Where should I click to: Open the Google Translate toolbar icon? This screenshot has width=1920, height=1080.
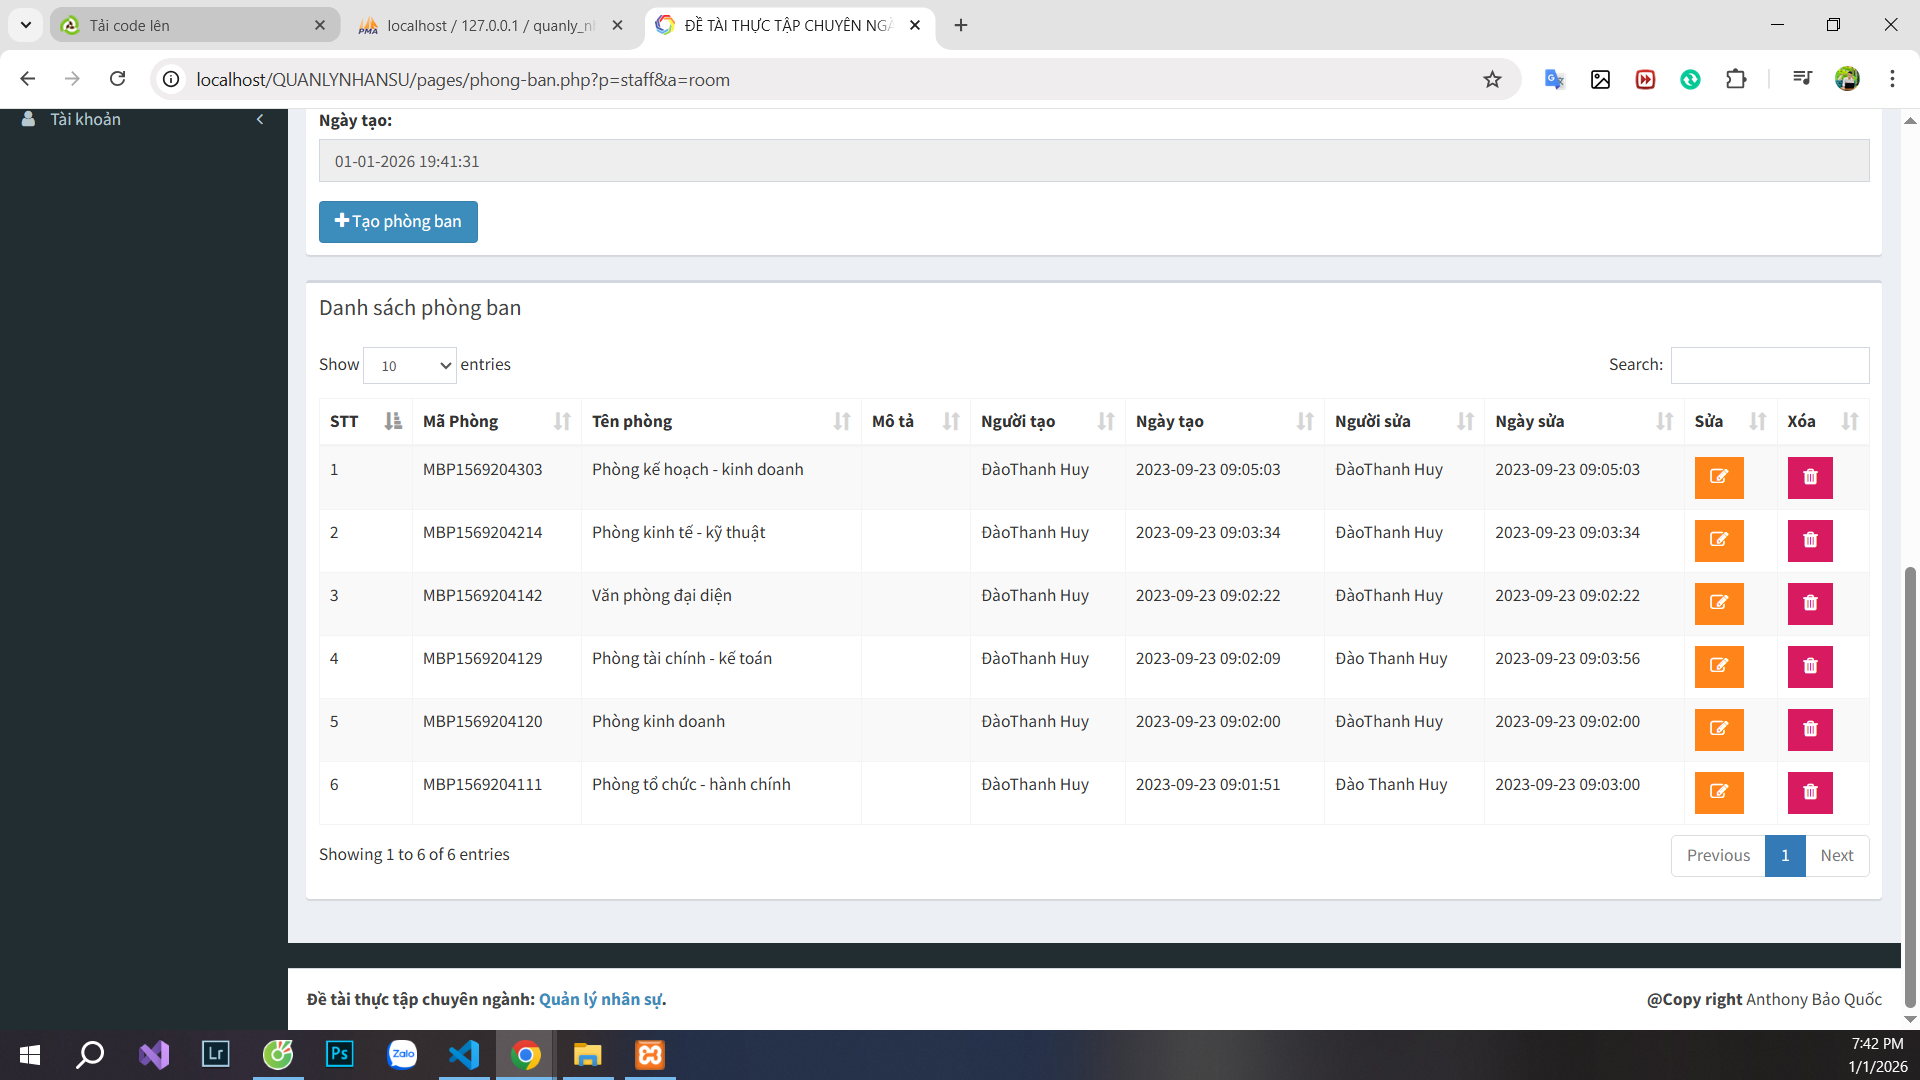click(1554, 79)
